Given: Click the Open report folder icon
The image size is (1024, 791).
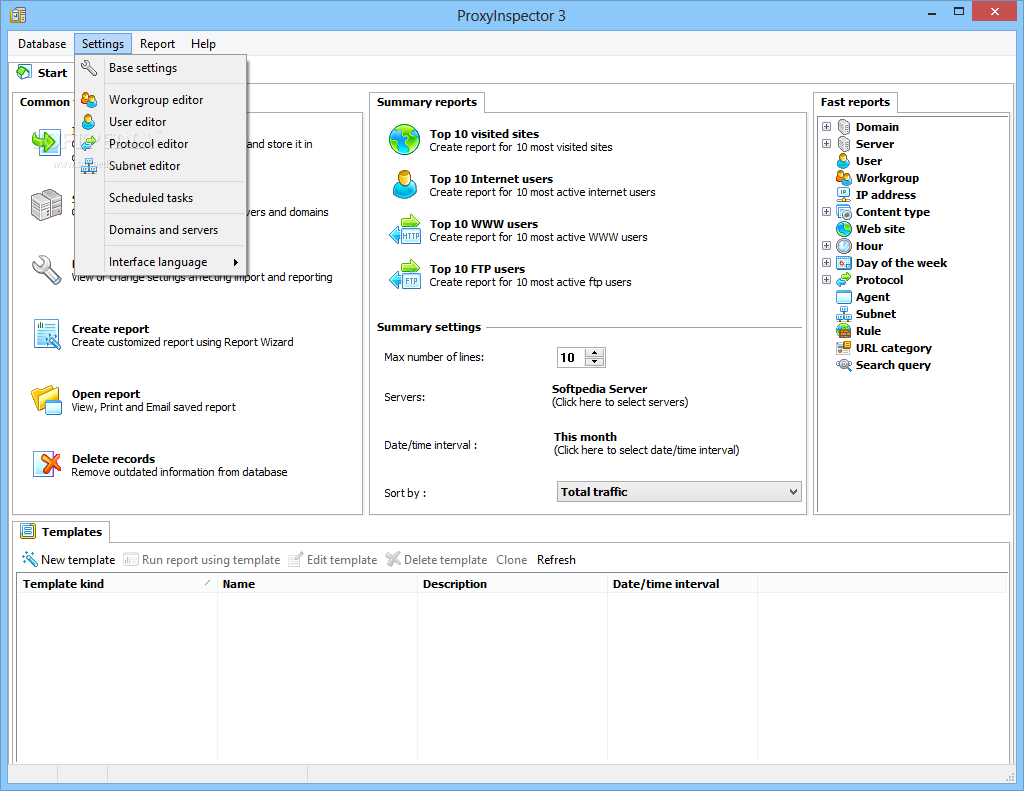Looking at the screenshot, I should tap(46, 400).
